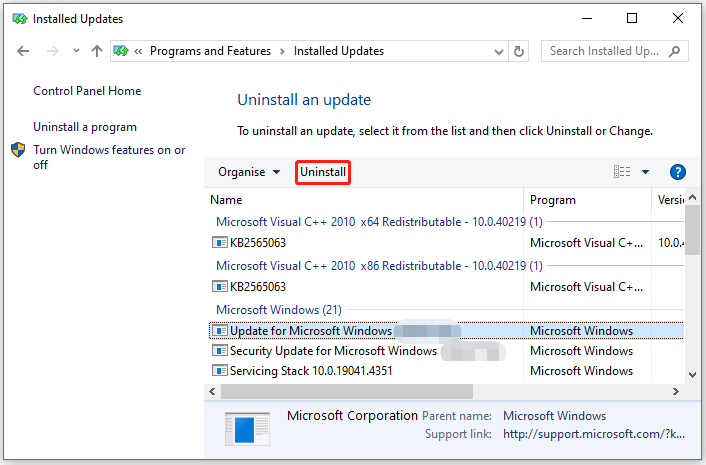Screen dimensions: 706x465
Task: Click the 10.0.4 version cell of first KB2565063
Action: [671, 243]
